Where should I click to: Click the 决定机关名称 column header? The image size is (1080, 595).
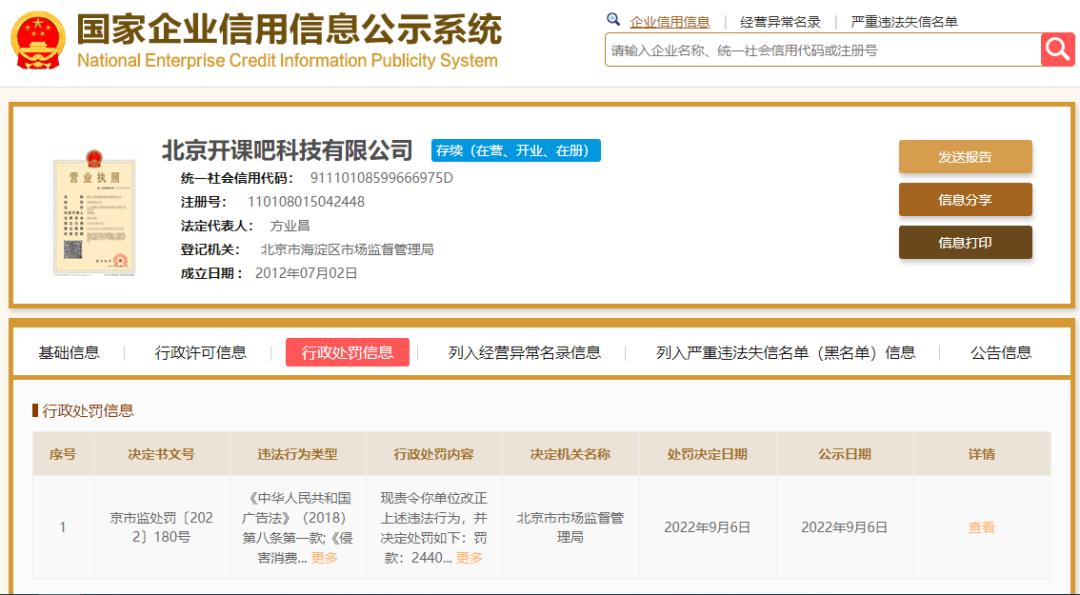pos(570,455)
